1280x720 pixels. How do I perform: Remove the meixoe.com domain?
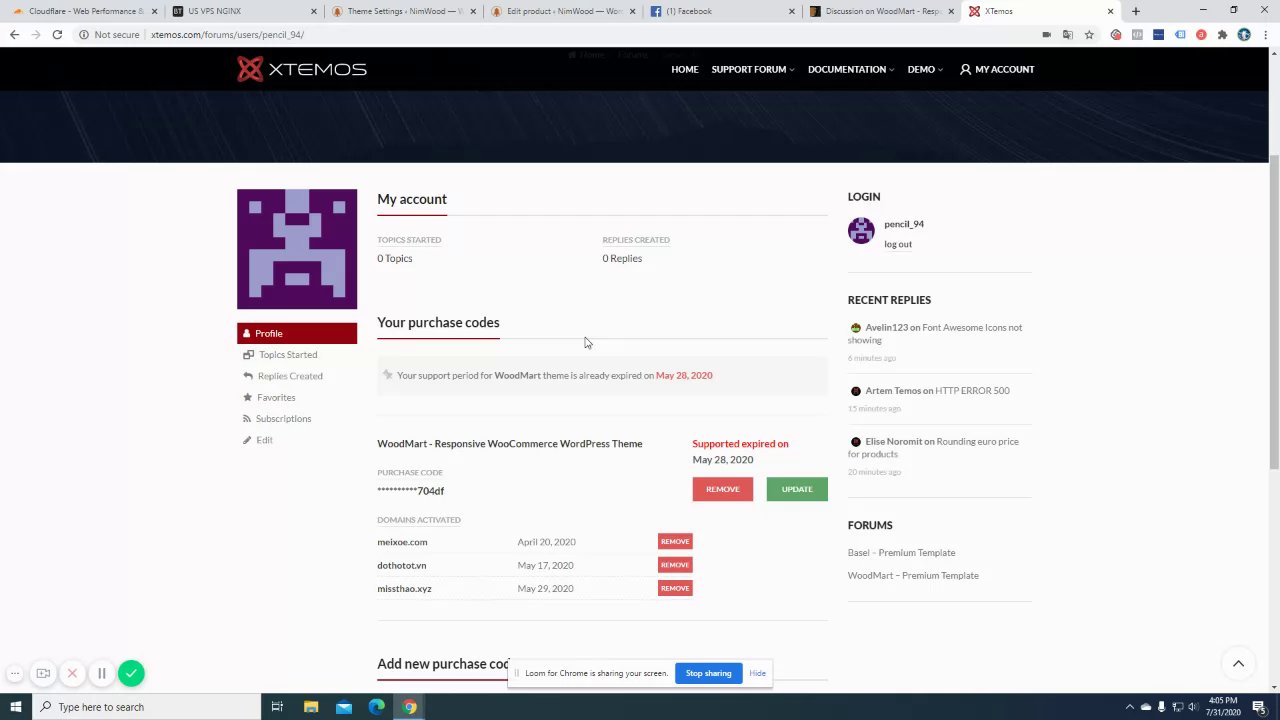pyautogui.click(x=675, y=542)
